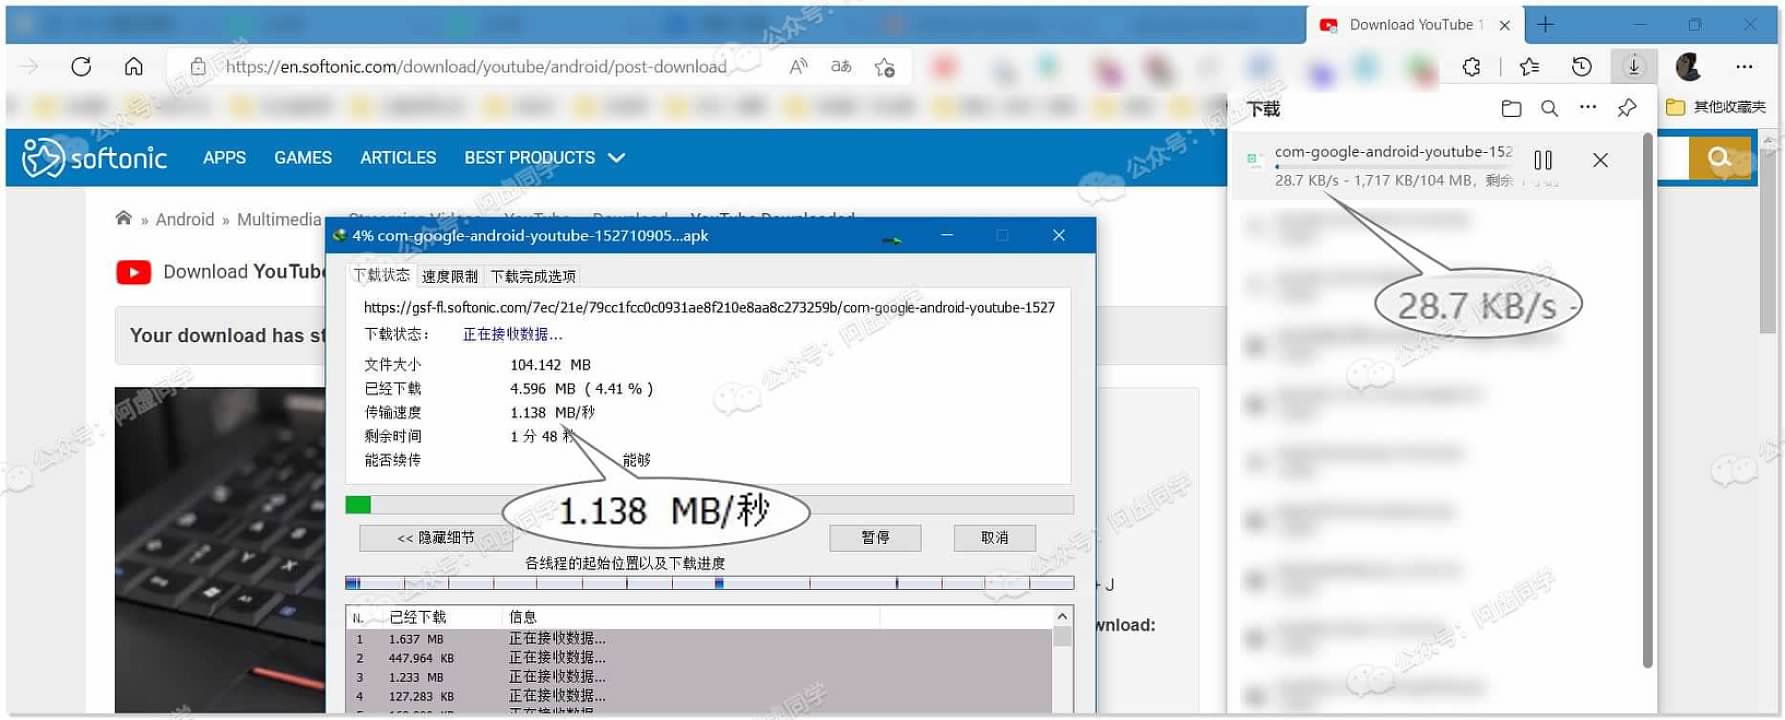
Task: Open the 其他收藏夹 favorites folder
Action: 1716,107
